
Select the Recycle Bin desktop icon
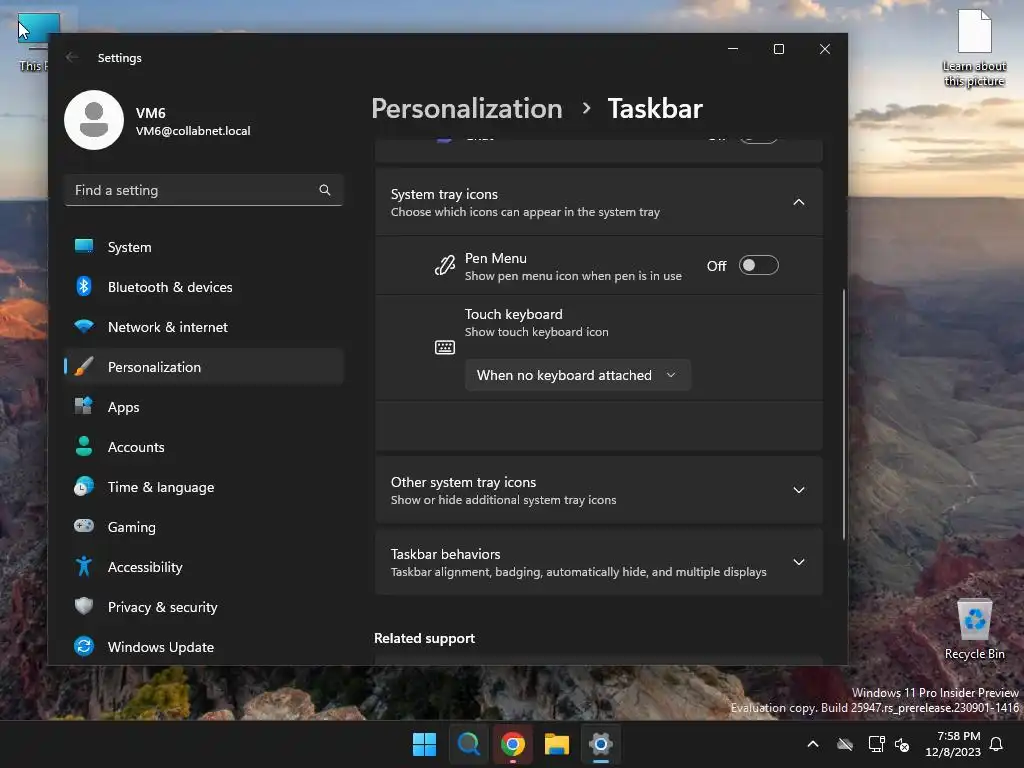(974, 630)
